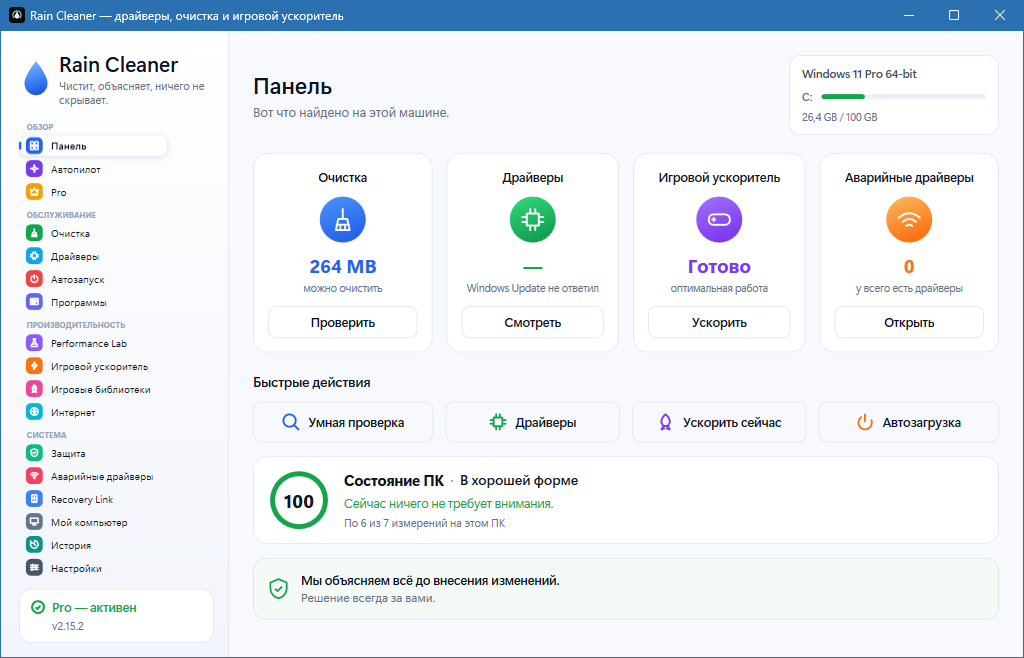Screen dimensions: 1024x658
Task: Open Performance Lab page
Action: pyautogui.click(x=94, y=343)
